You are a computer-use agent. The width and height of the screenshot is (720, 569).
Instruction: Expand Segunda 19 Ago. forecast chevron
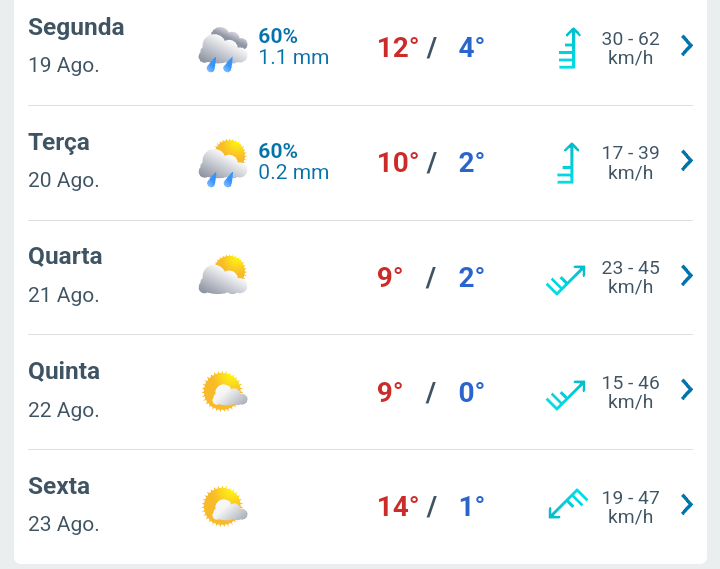pyautogui.click(x=687, y=45)
